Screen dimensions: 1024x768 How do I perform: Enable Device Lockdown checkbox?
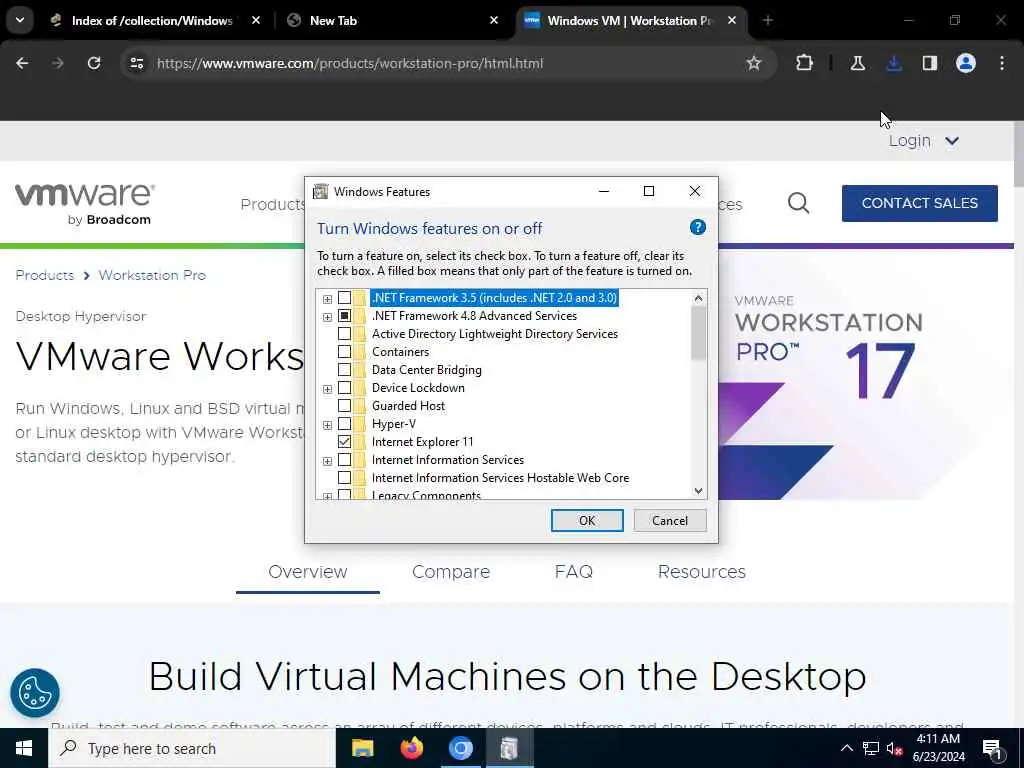tap(344, 388)
